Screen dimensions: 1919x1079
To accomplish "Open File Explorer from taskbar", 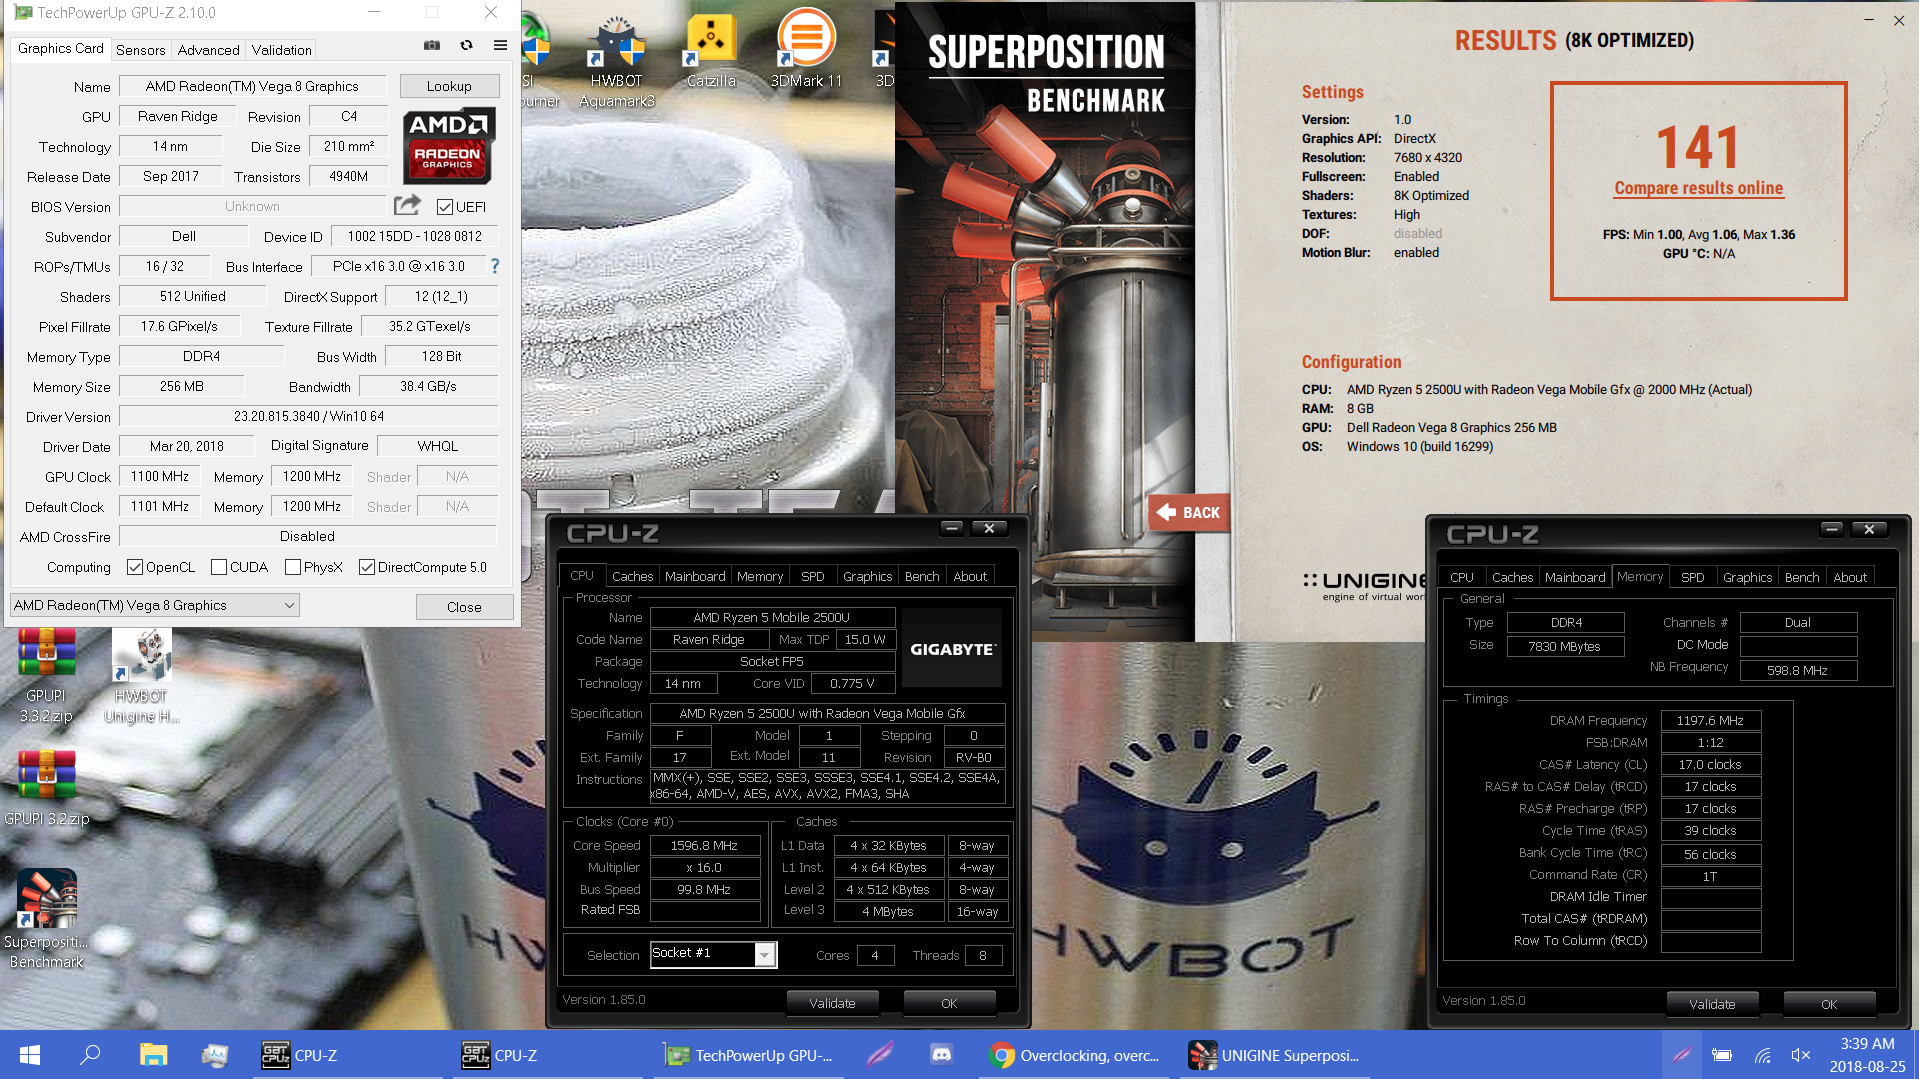I will coord(152,1055).
